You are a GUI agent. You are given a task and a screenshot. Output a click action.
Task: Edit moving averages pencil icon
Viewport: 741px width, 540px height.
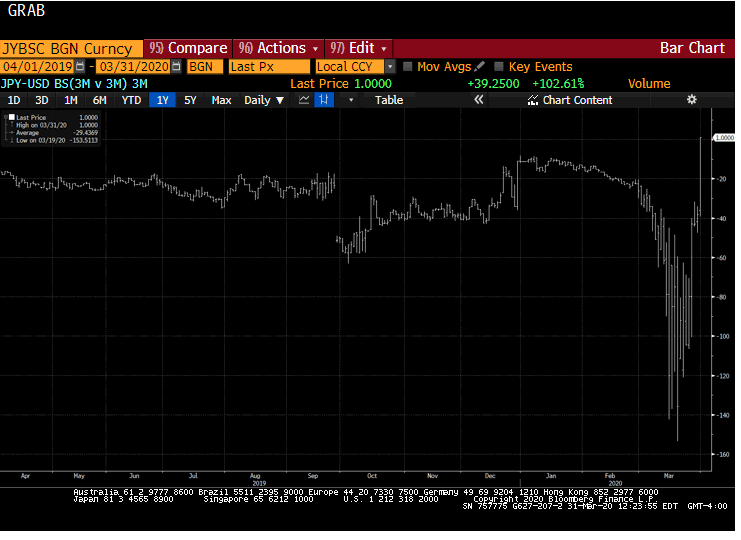tap(480, 66)
